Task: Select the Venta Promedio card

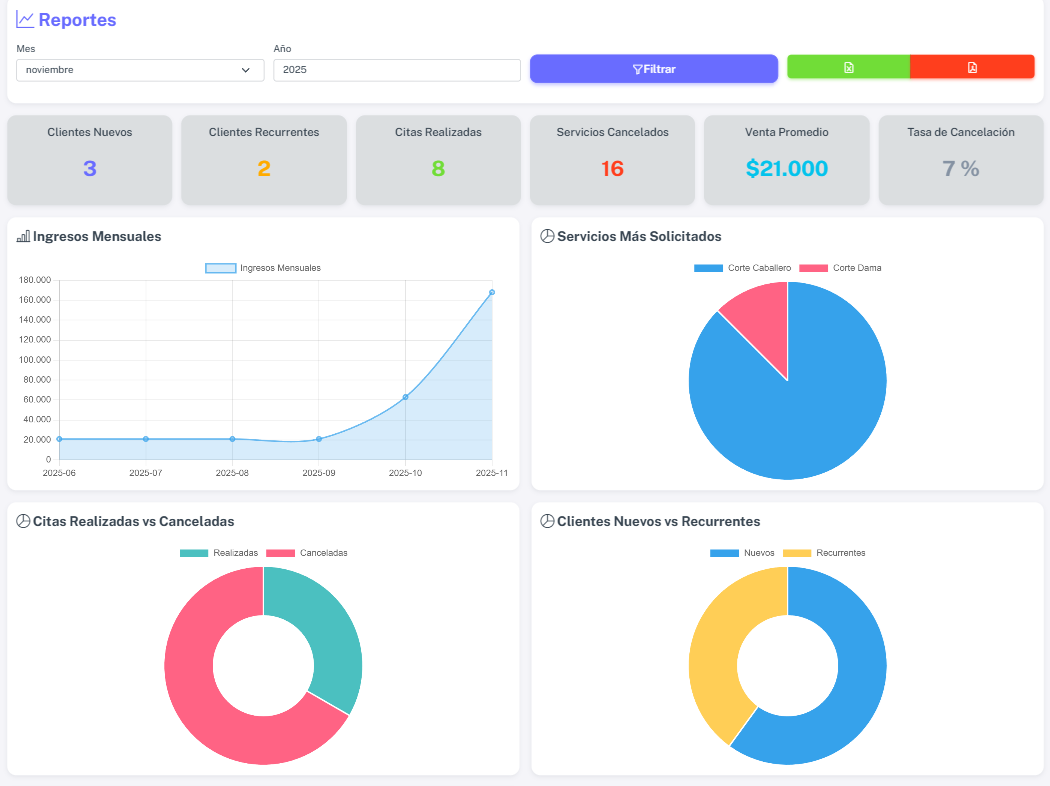Action: [787, 160]
